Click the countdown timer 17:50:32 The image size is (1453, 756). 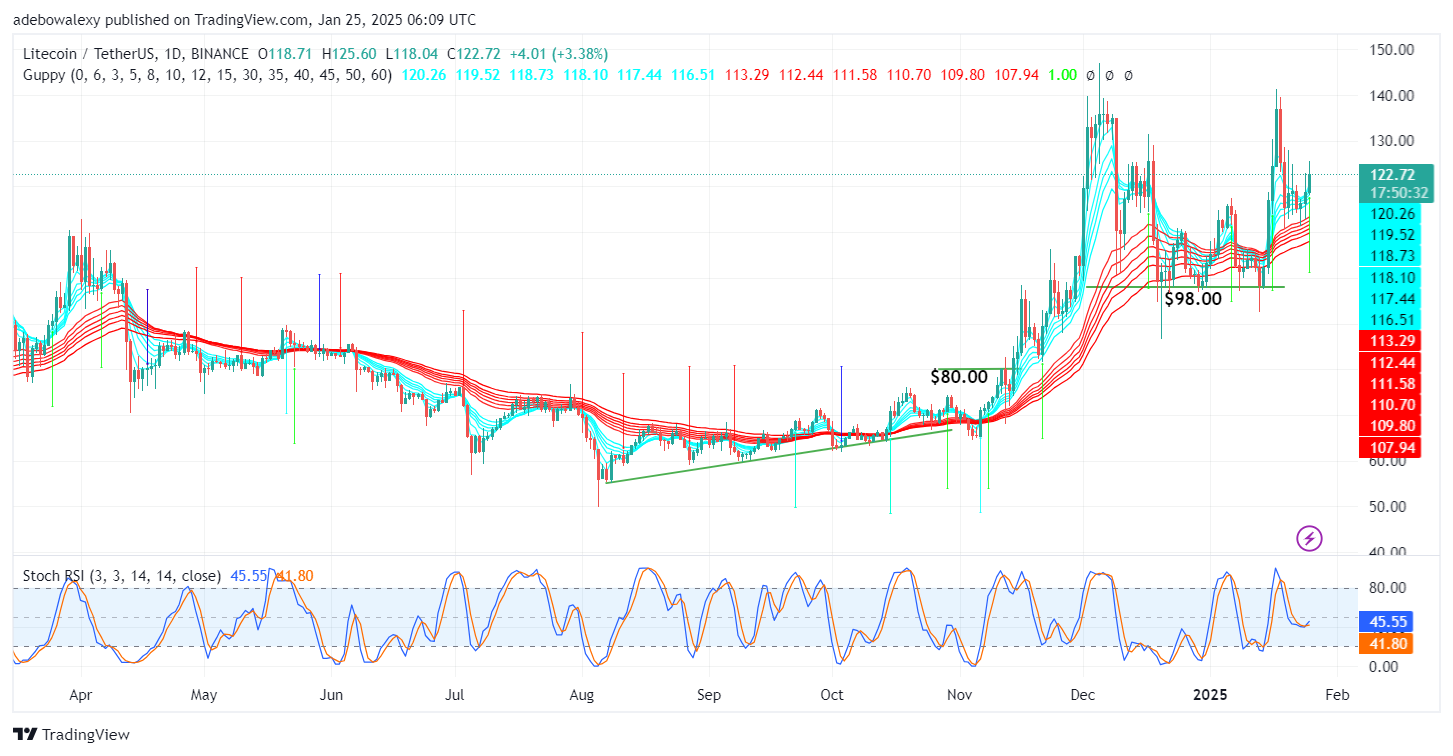[1397, 193]
